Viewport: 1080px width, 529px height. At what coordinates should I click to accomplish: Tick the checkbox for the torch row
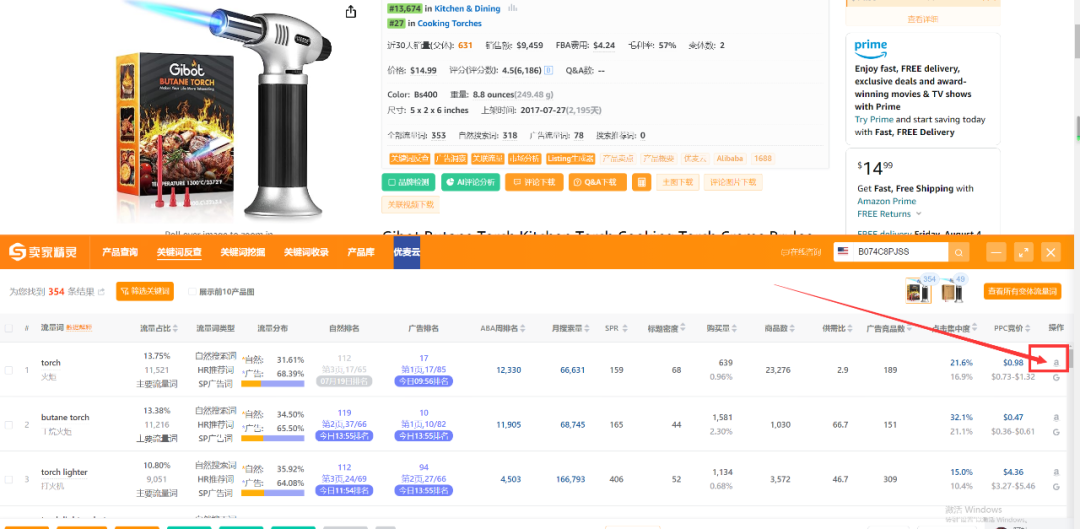click(9, 370)
